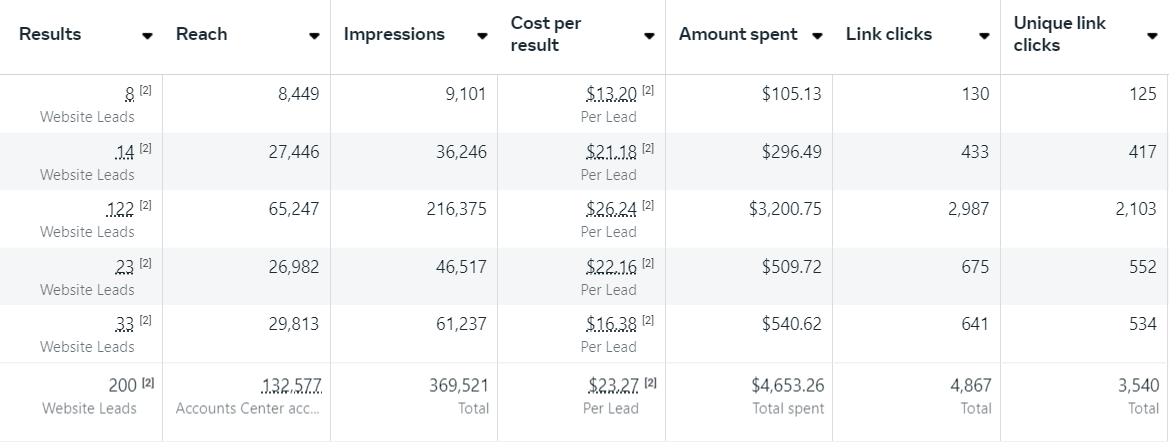Click the footnote marker beside 8 results
This screenshot has height=442, width=1169.
pyautogui.click(x=146, y=91)
